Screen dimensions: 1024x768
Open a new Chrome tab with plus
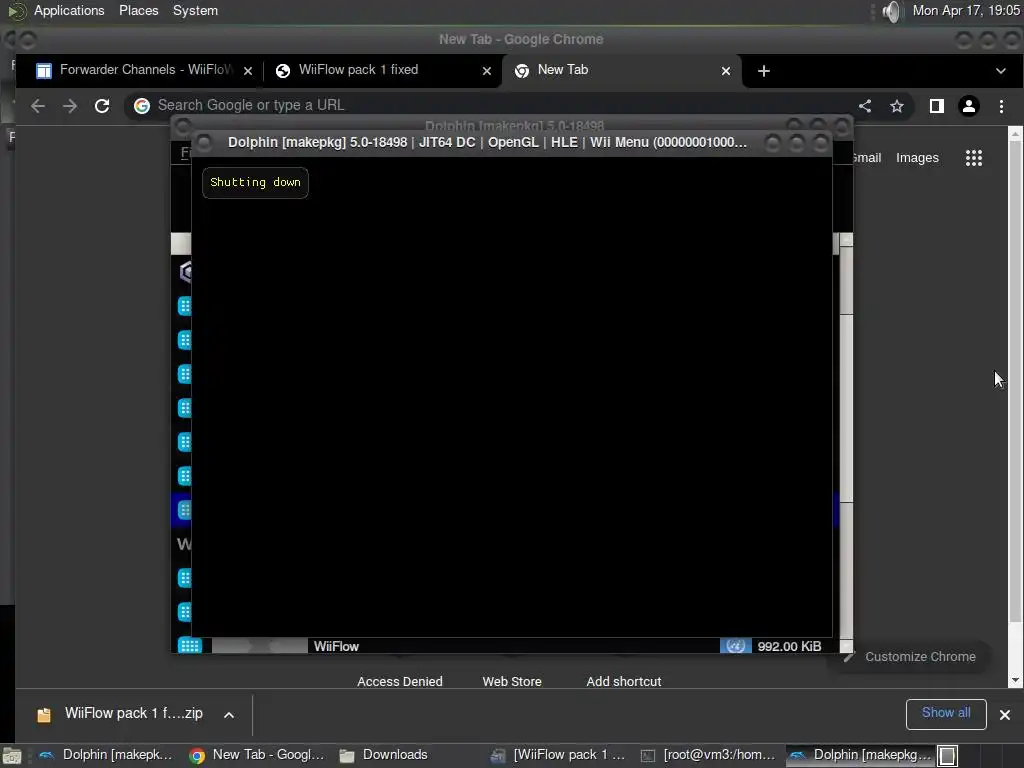(x=763, y=71)
